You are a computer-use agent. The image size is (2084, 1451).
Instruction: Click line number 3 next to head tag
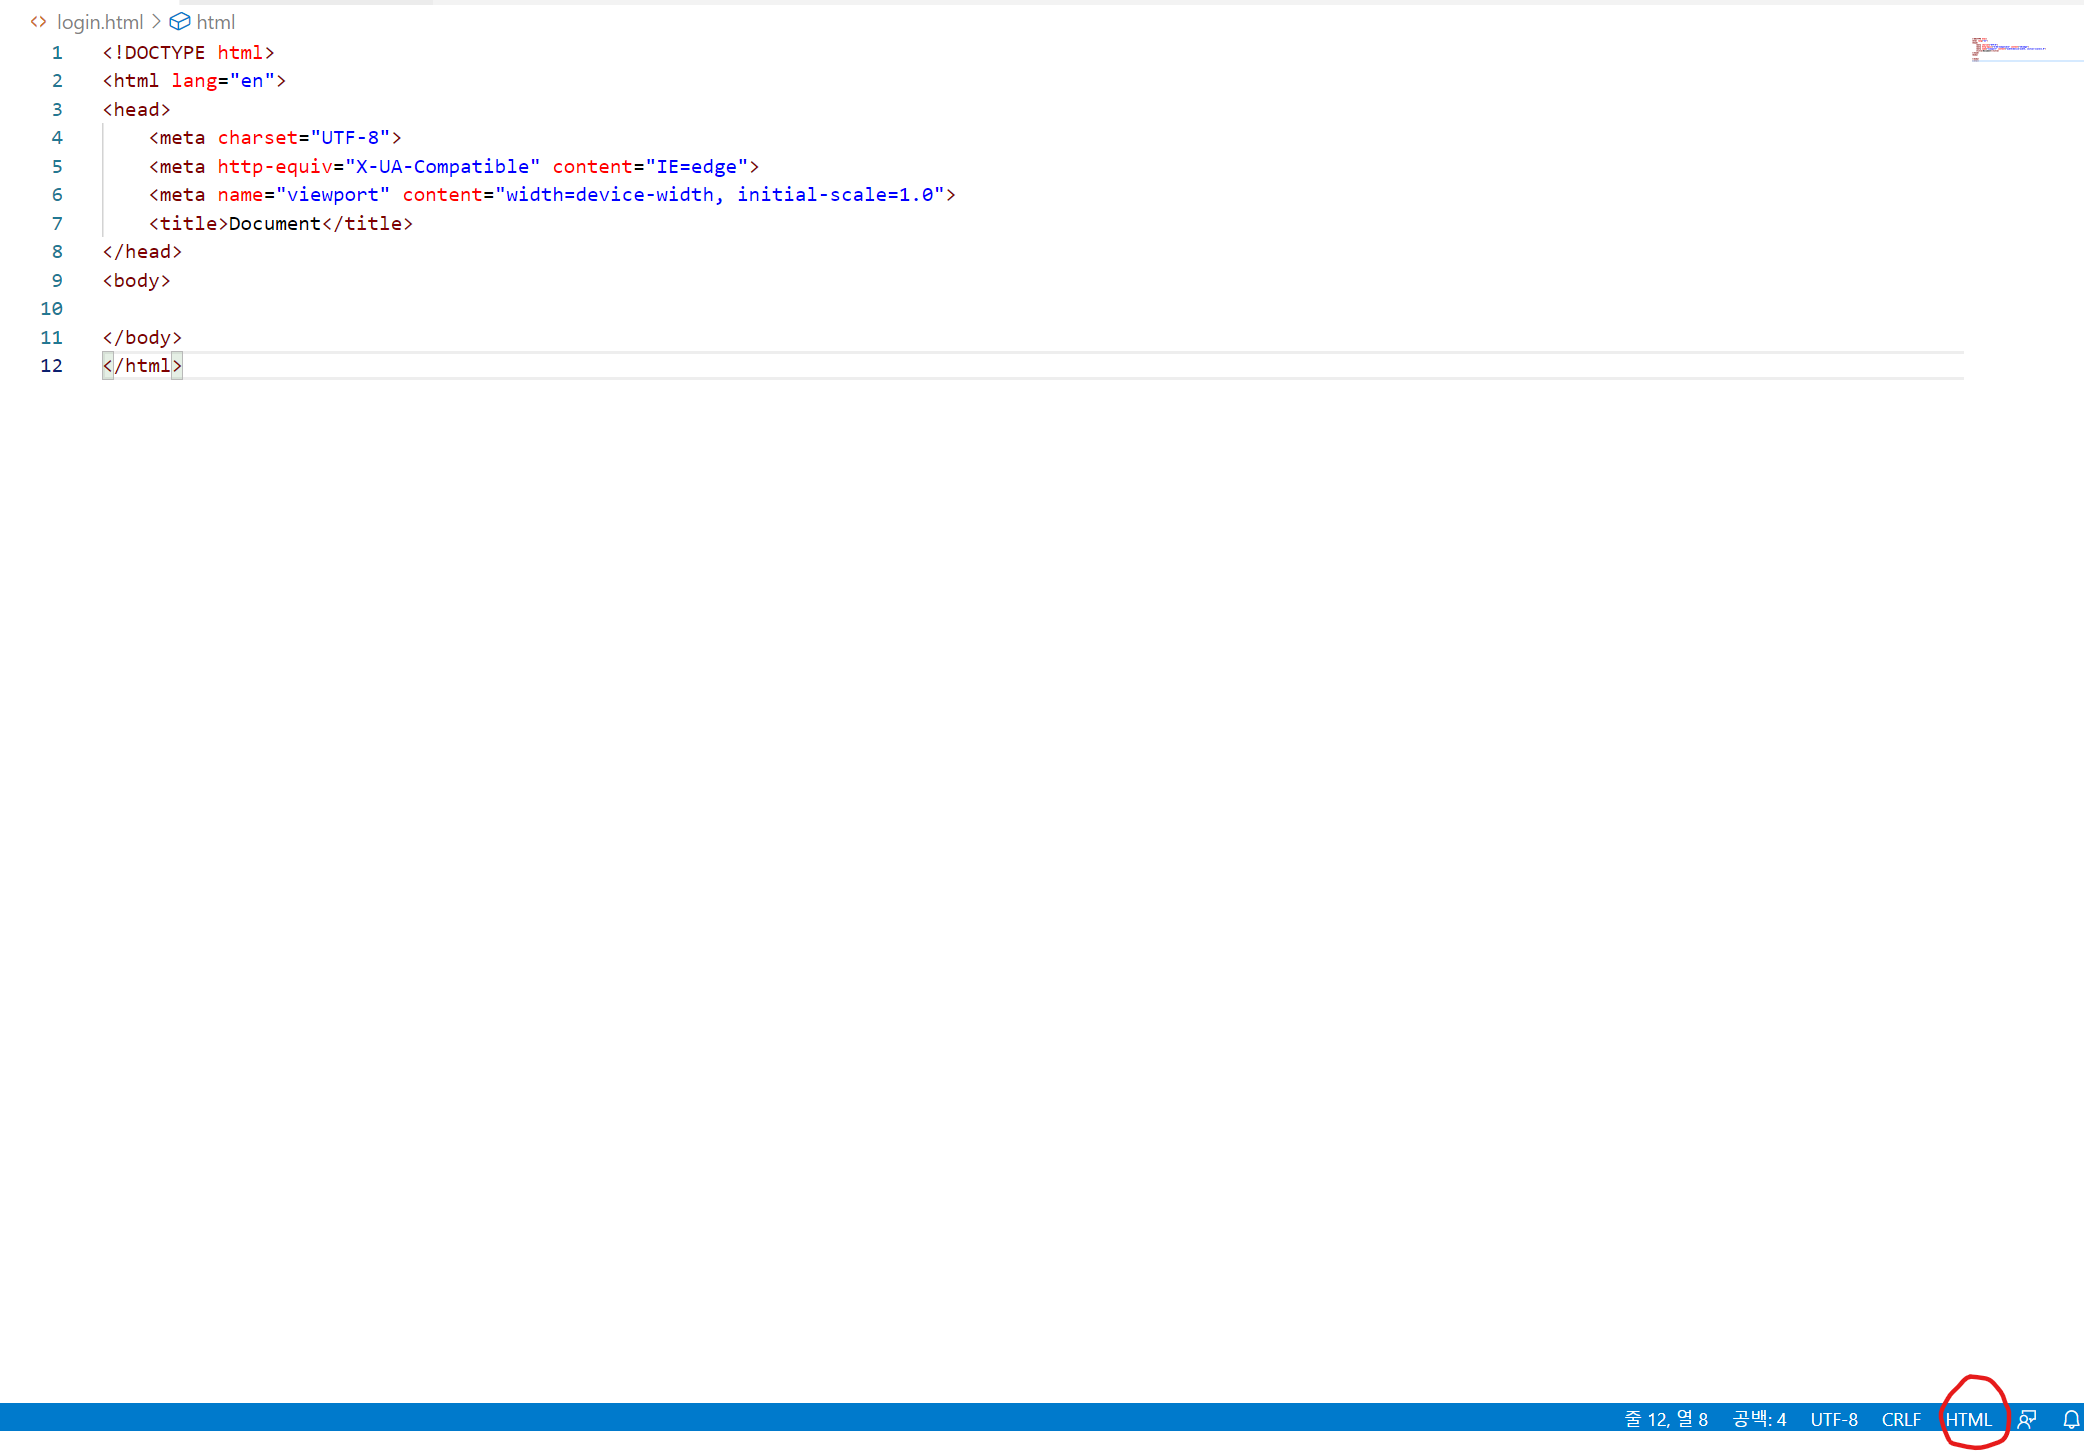pos(57,110)
